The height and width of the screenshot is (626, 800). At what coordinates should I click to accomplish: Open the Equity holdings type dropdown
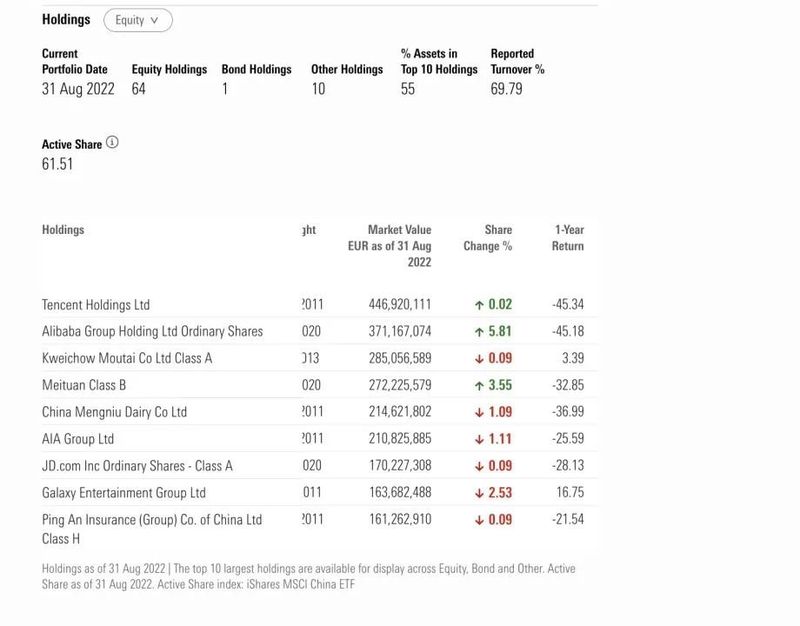(x=137, y=20)
